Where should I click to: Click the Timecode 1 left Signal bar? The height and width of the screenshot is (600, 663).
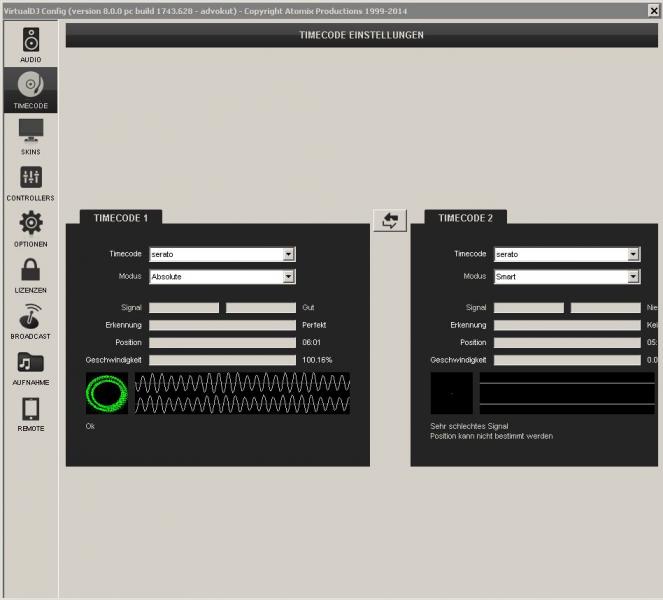click(184, 307)
